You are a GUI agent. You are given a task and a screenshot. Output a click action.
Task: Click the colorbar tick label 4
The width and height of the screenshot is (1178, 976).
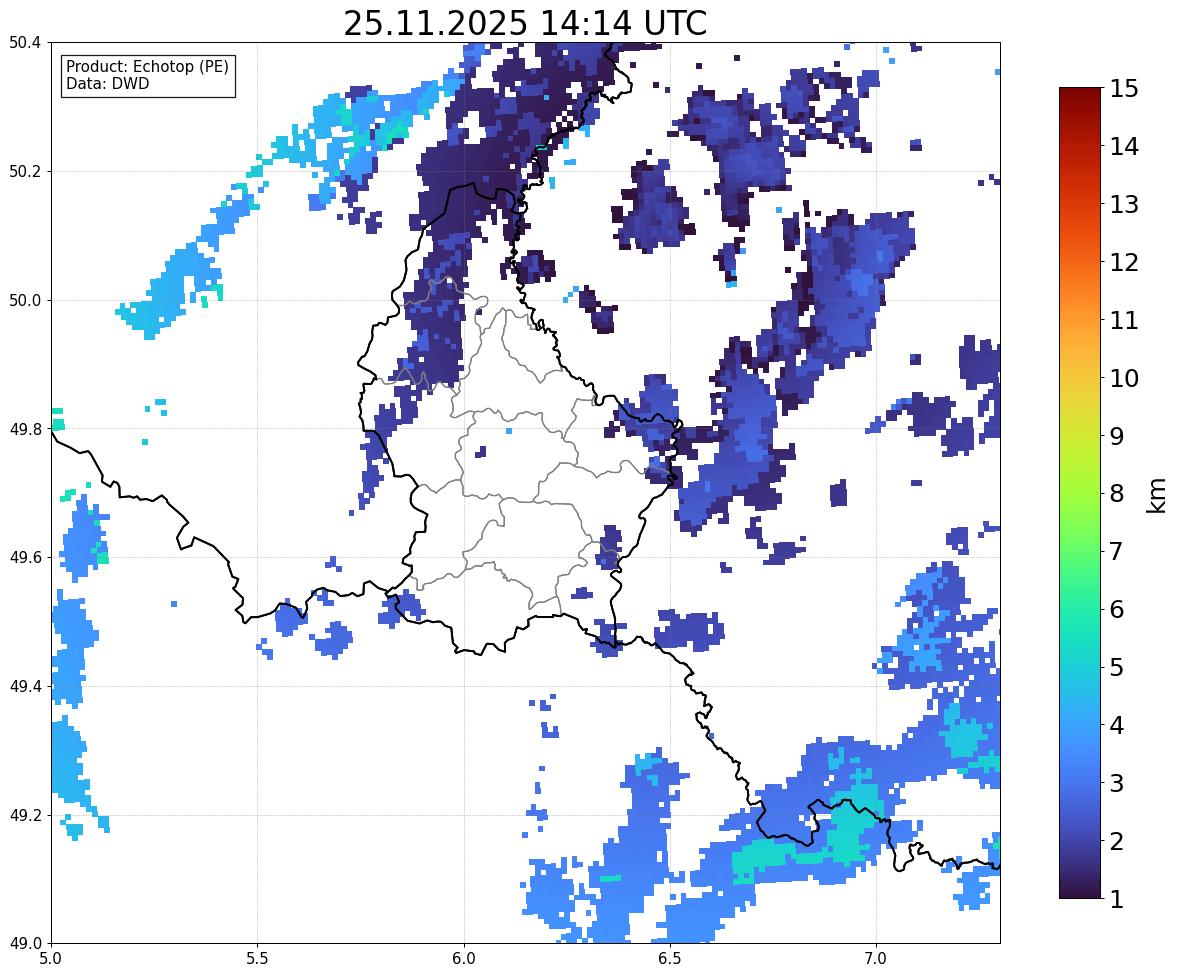(x=1117, y=725)
